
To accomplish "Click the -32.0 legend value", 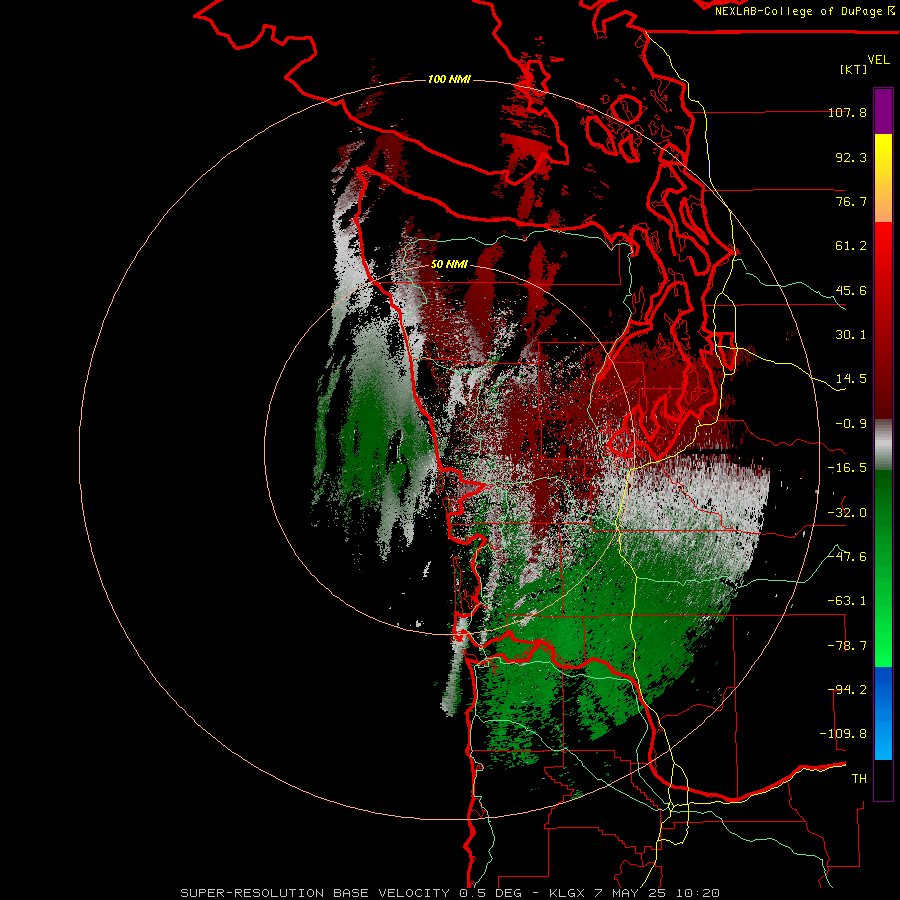I will (x=847, y=513).
